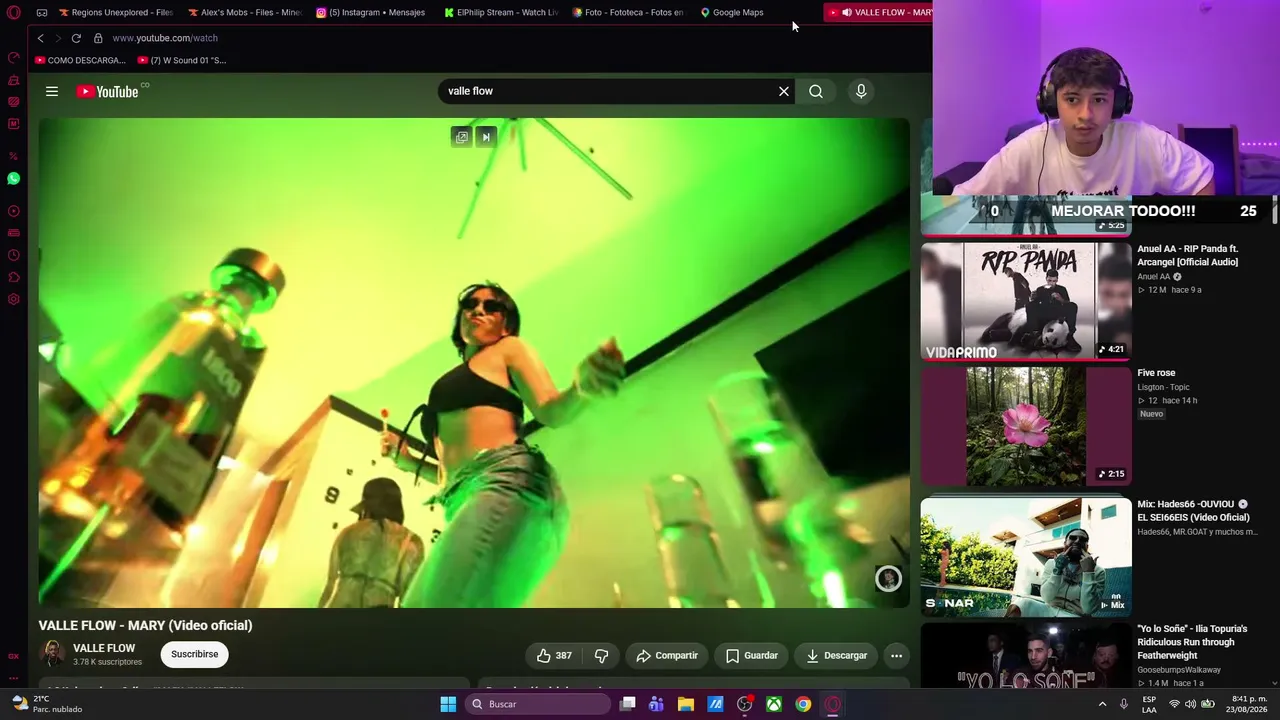Launch Xbox app from the taskbar
Image resolution: width=1280 pixels, height=720 pixels.
click(x=774, y=704)
